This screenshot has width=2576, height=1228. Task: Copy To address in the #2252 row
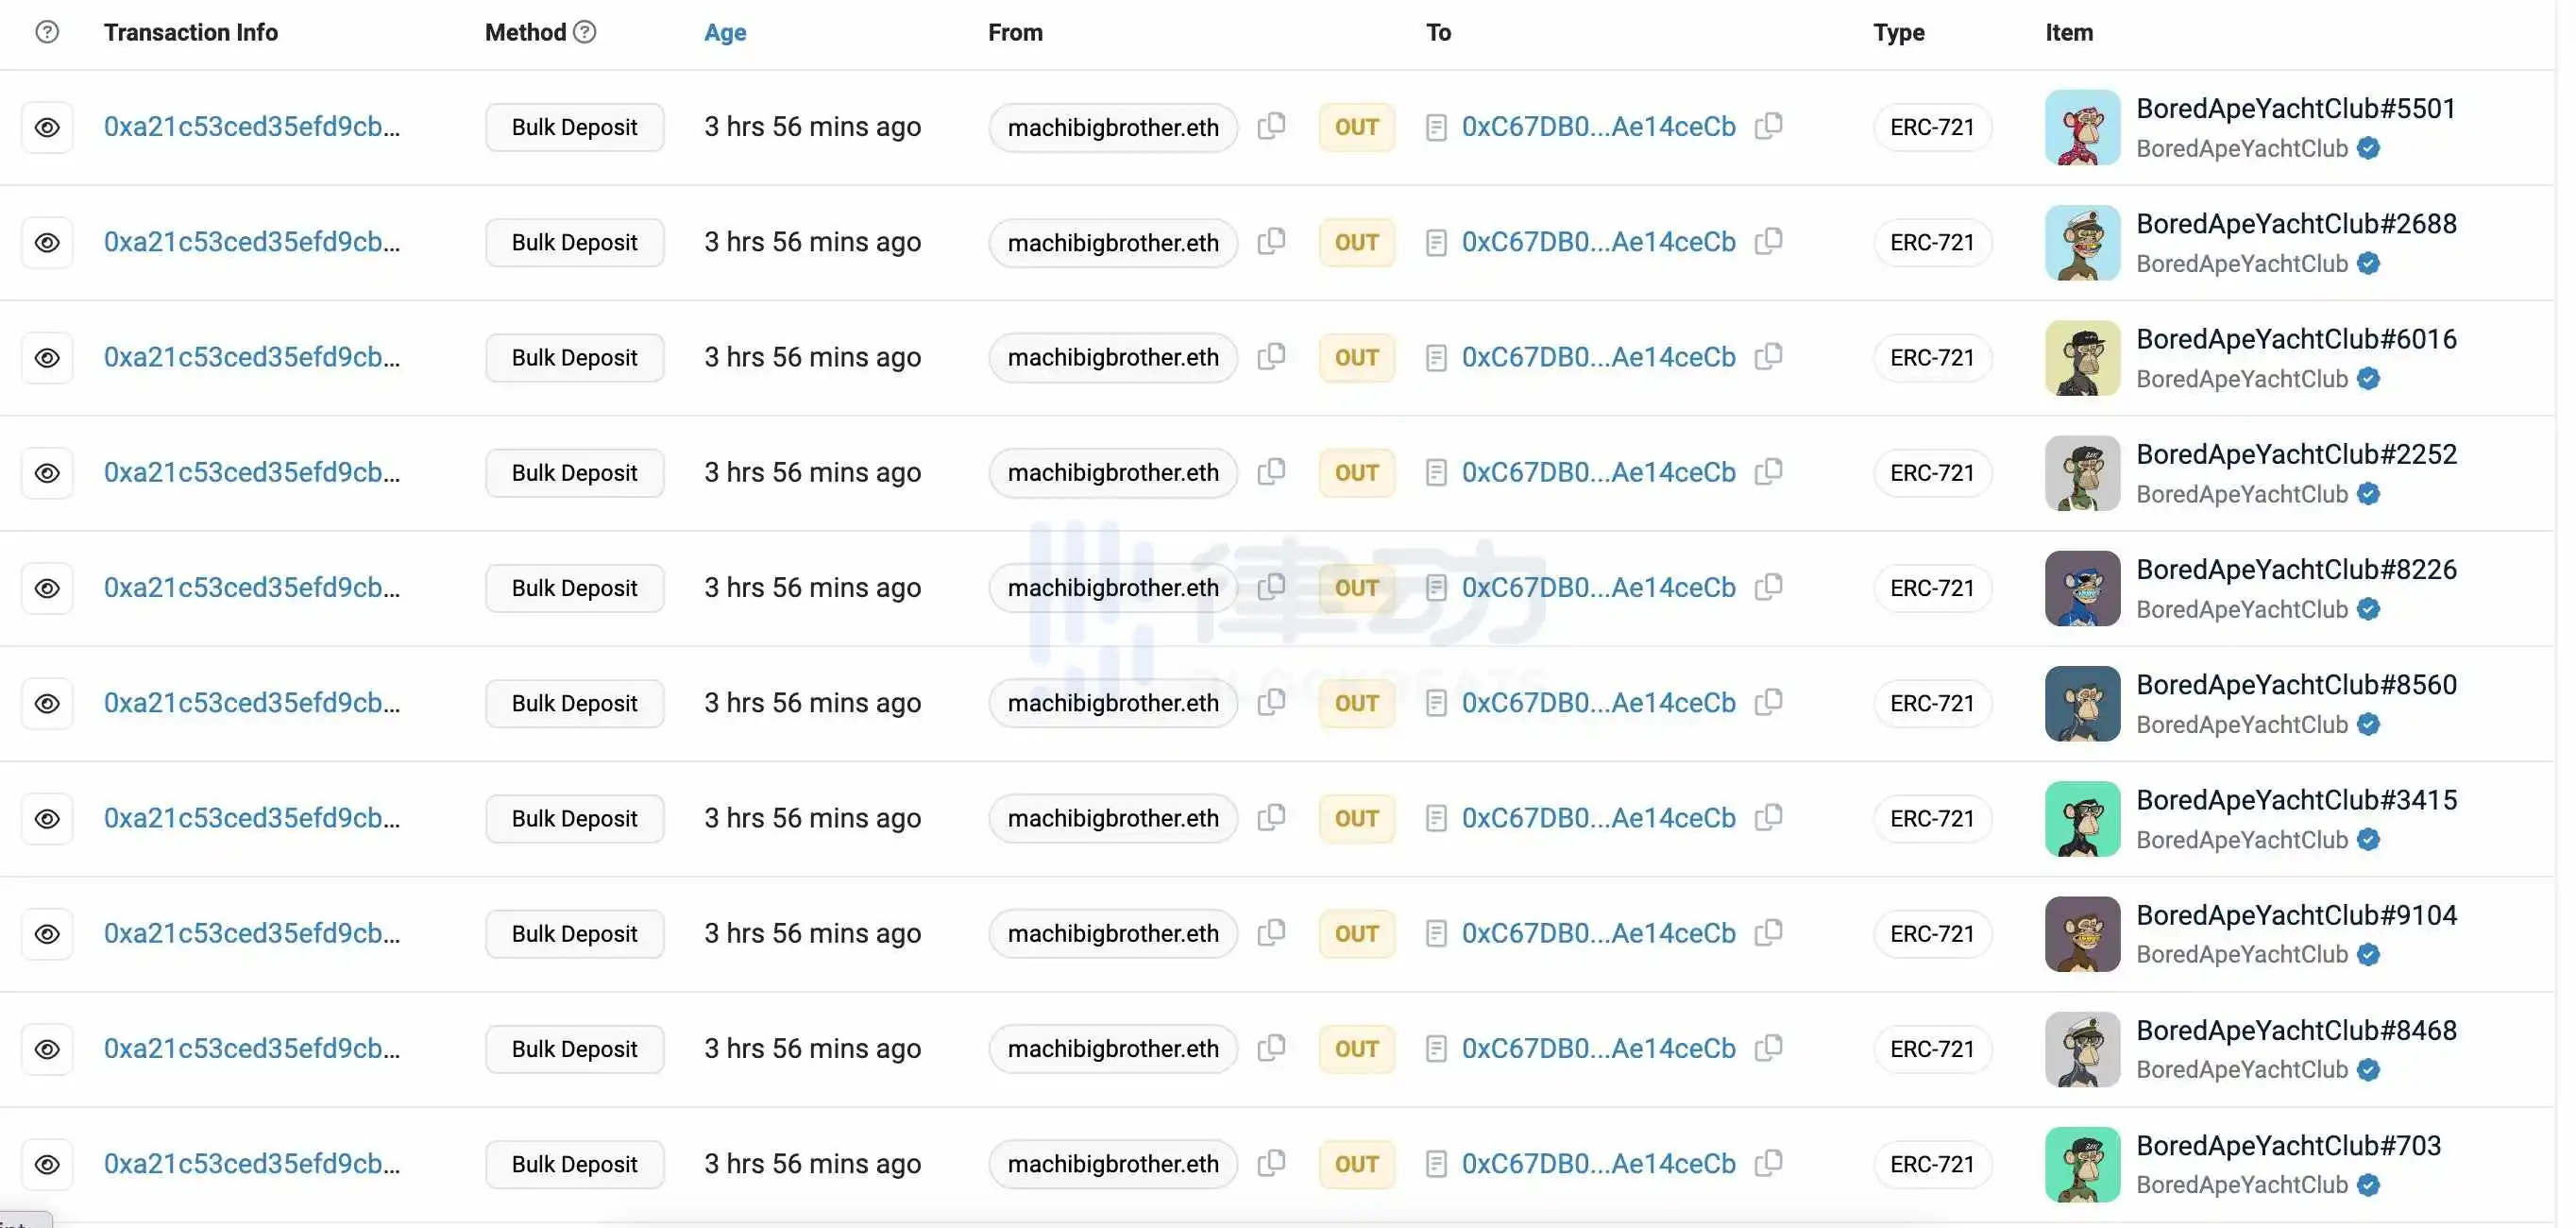[x=1769, y=472]
